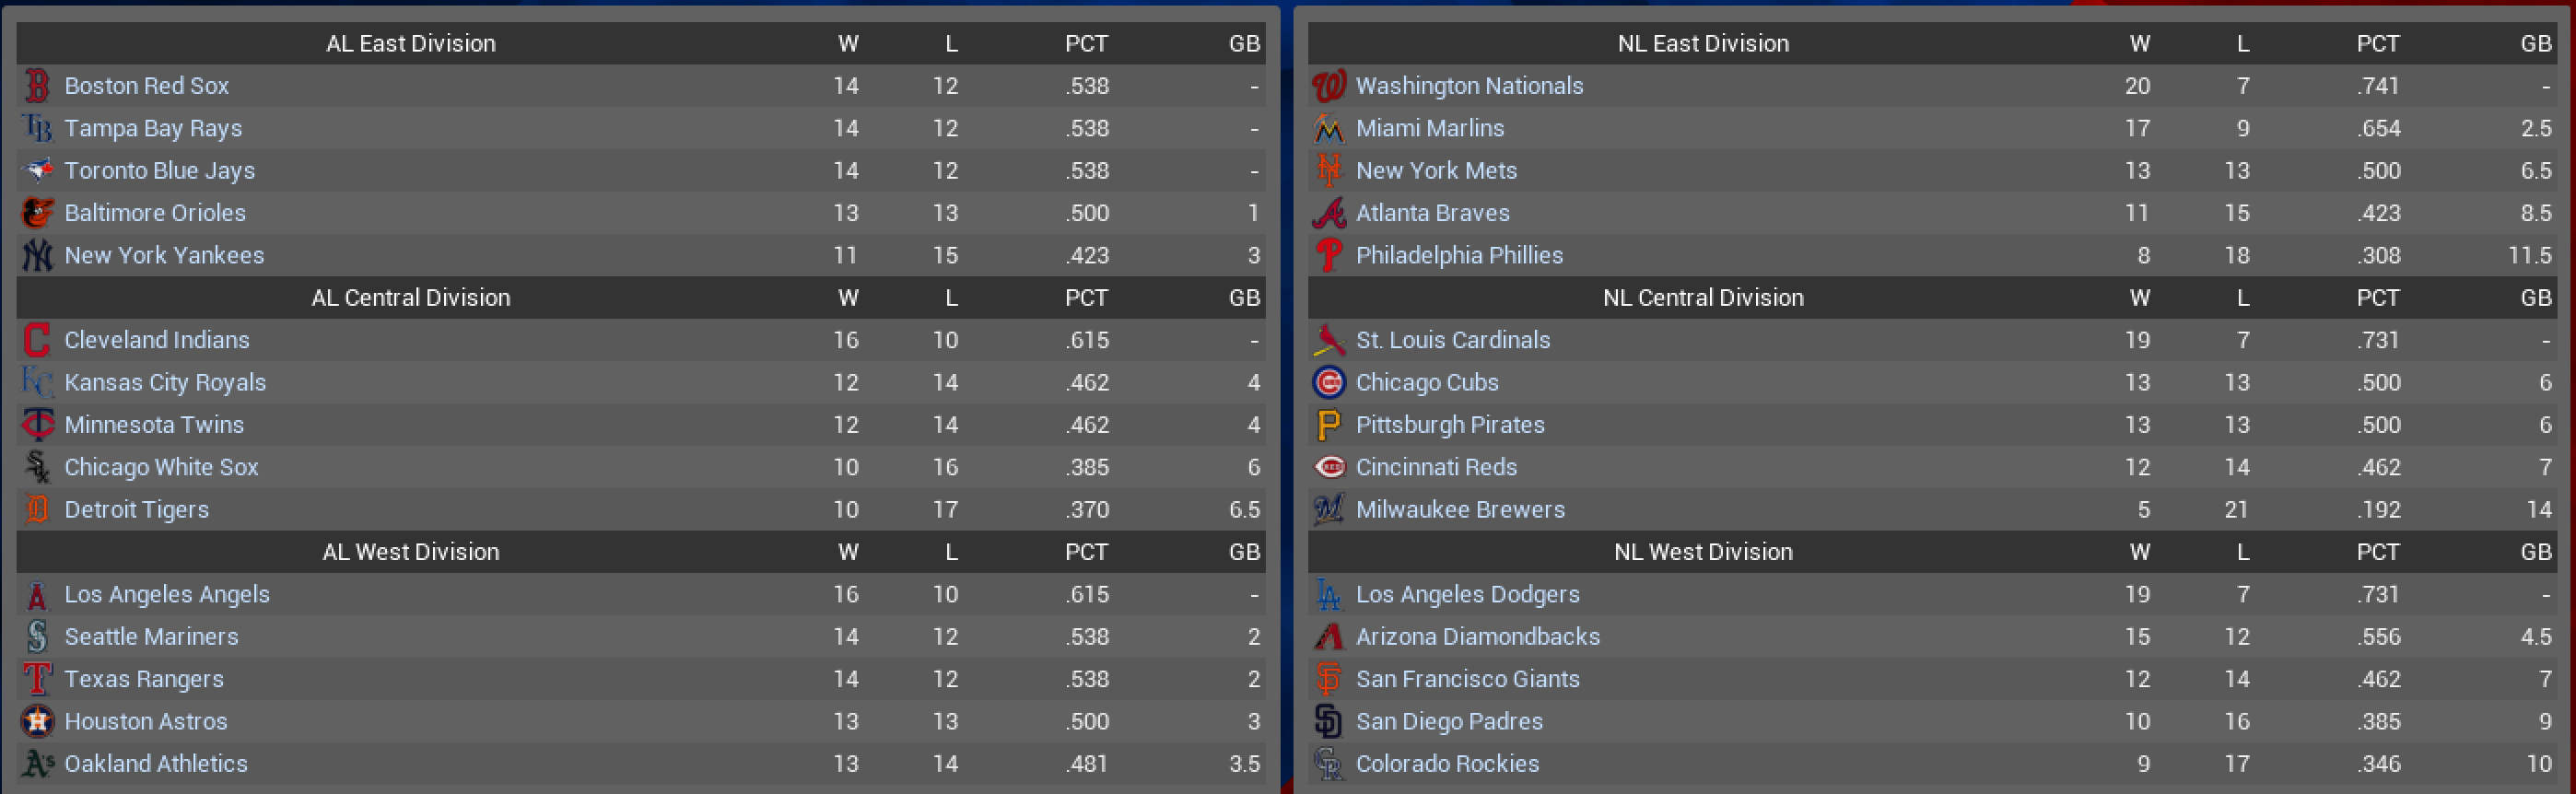
Task: Click the Boston Red Sox logo icon
Action: coord(37,86)
